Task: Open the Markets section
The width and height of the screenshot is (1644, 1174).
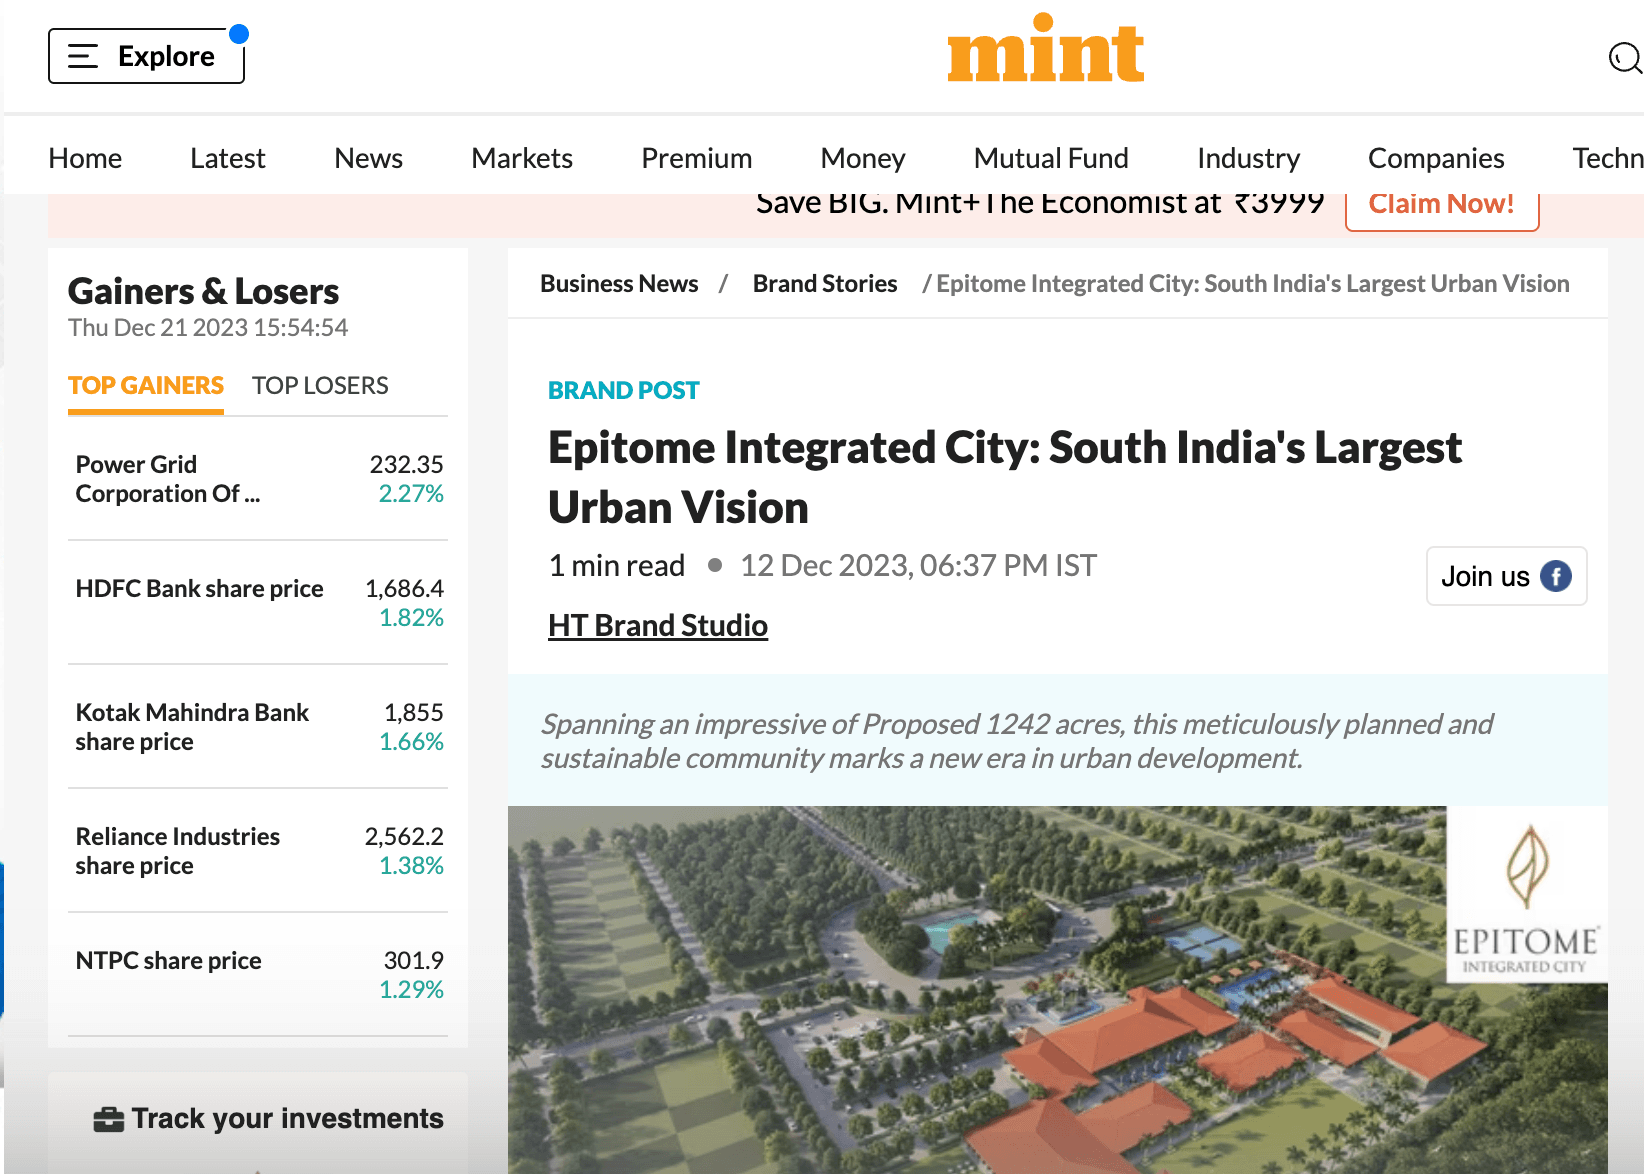Action: [522, 158]
